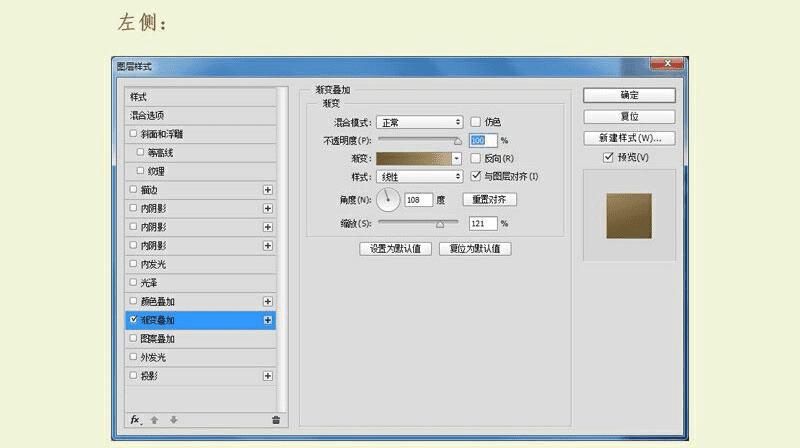
Task: Click plus icon beside first 内阴影
Action: [x=267, y=208]
